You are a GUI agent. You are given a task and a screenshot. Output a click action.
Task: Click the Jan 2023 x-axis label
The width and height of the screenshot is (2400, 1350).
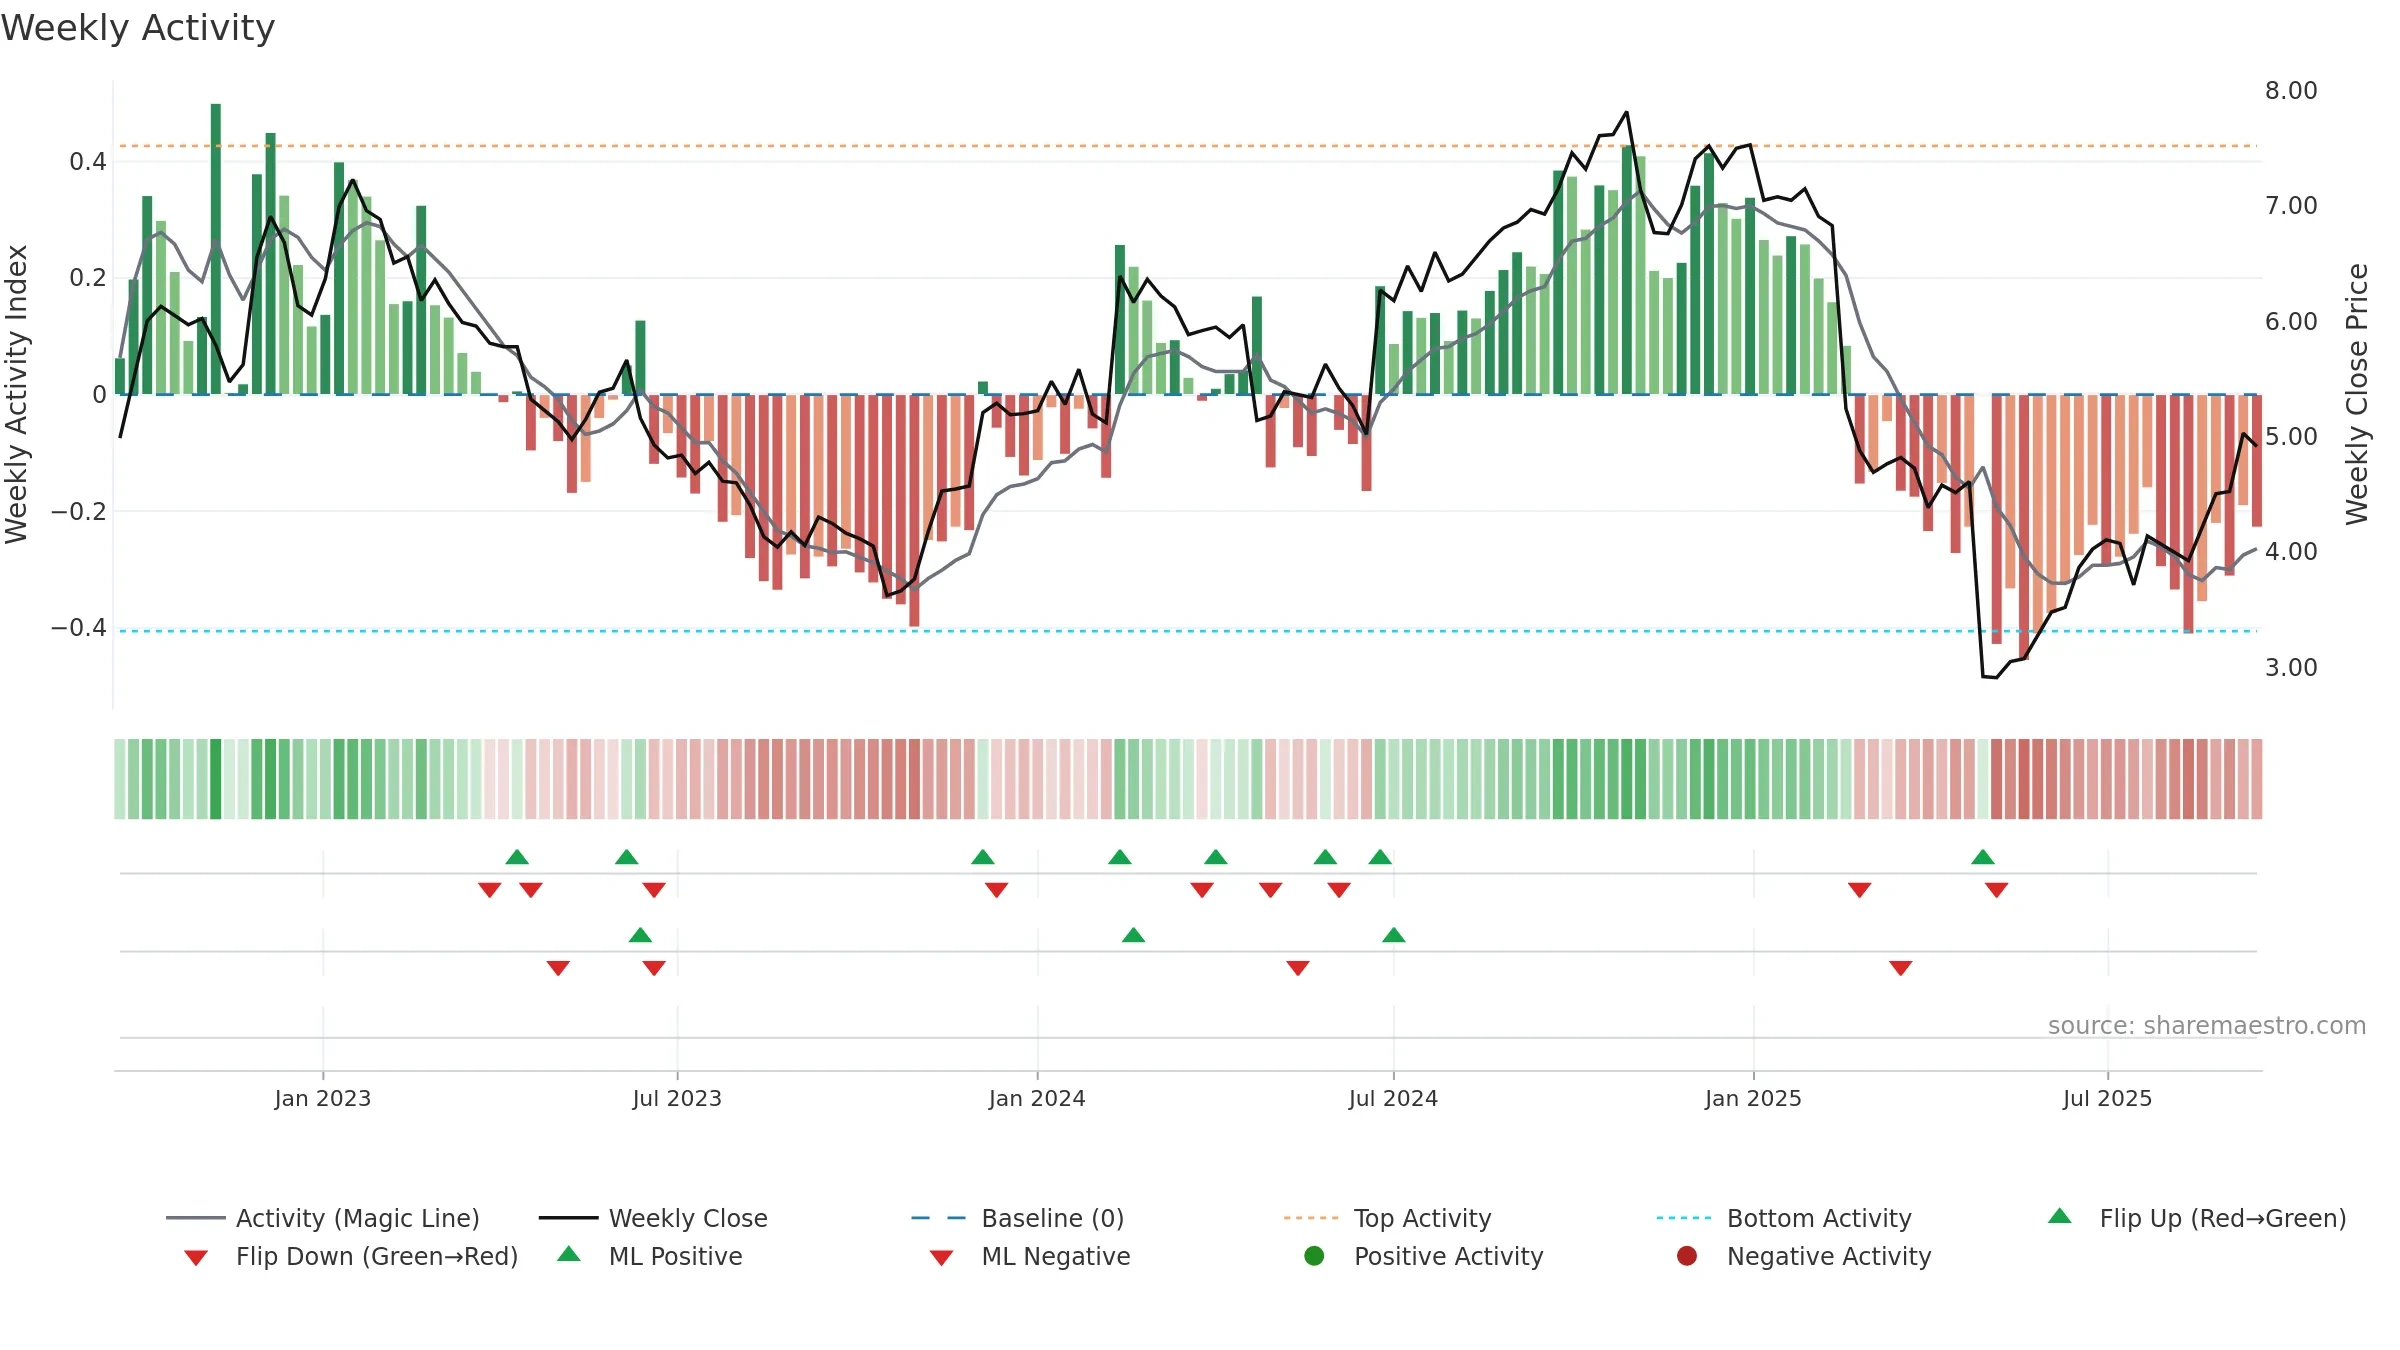click(323, 1098)
